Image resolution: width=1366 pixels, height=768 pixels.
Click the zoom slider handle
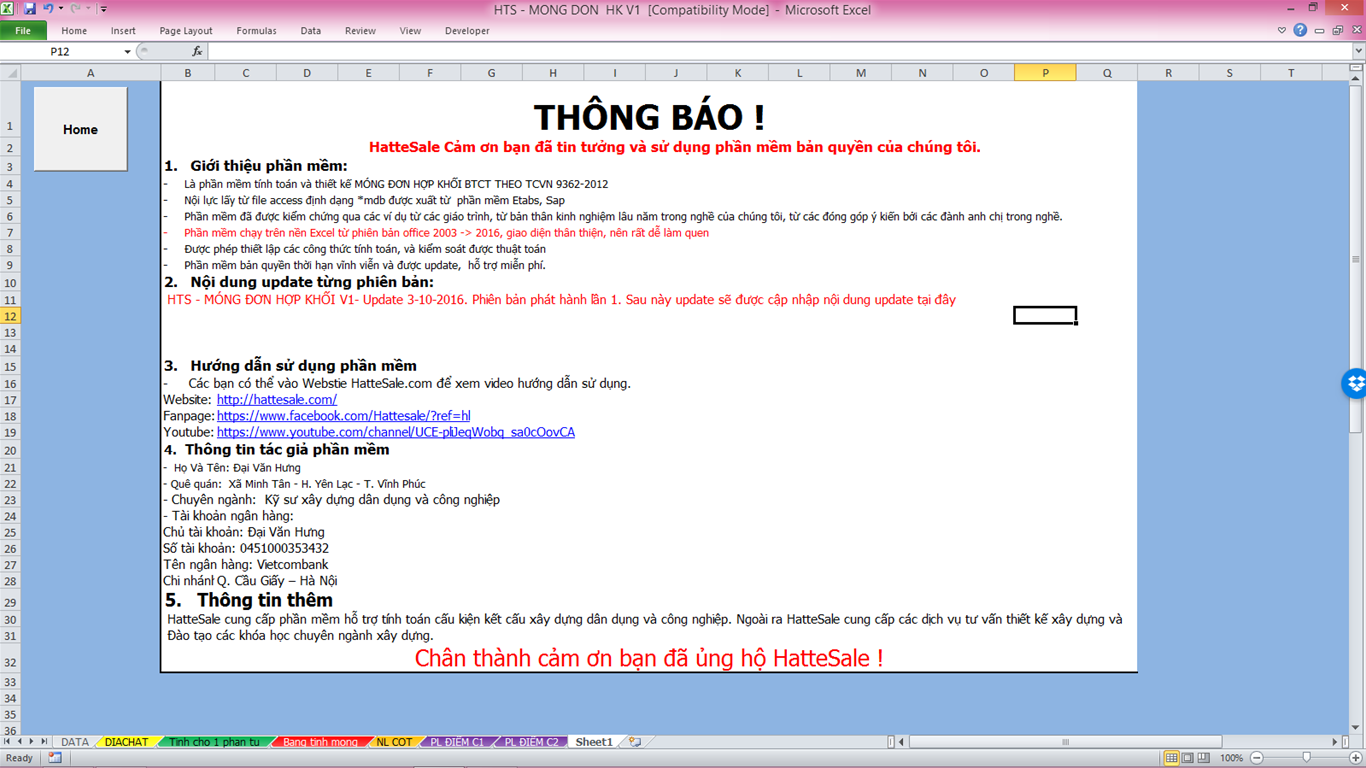click(x=1306, y=758)
